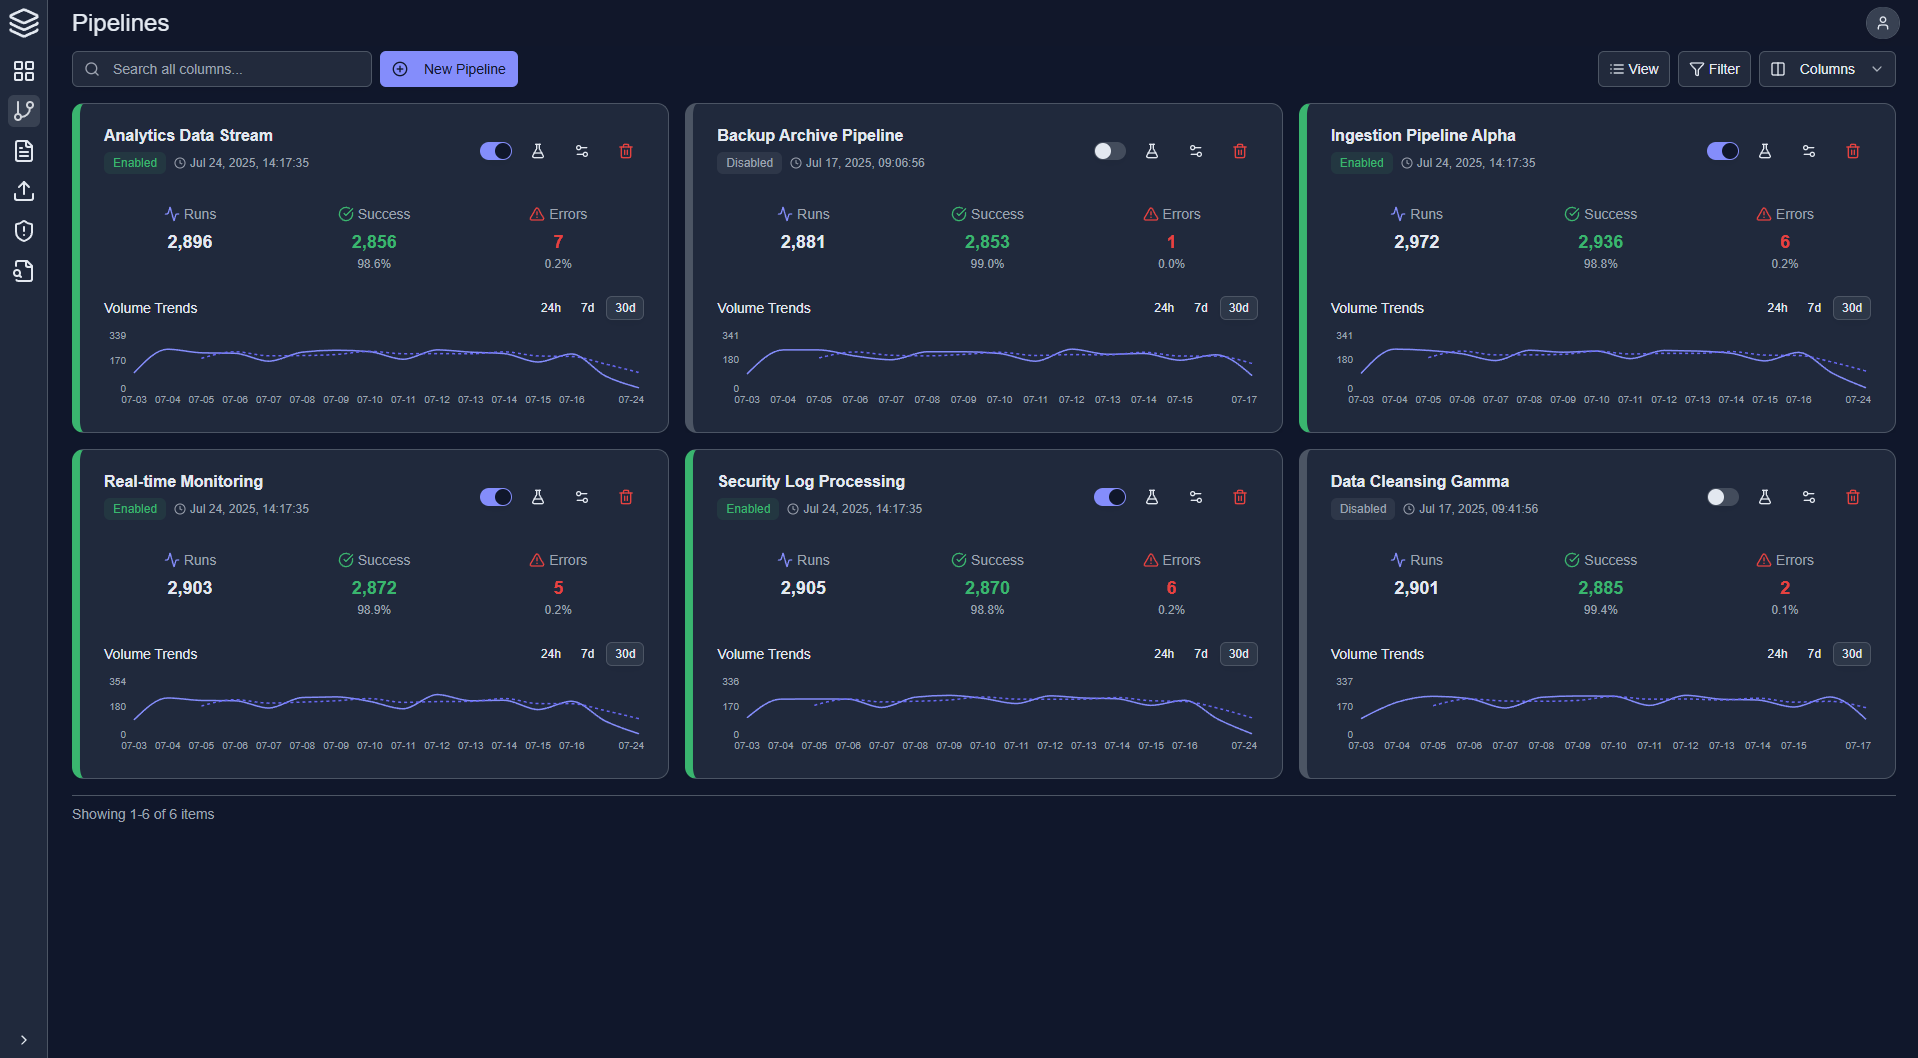
Task: Click the user avatar in the top right
Action: 1883,22
